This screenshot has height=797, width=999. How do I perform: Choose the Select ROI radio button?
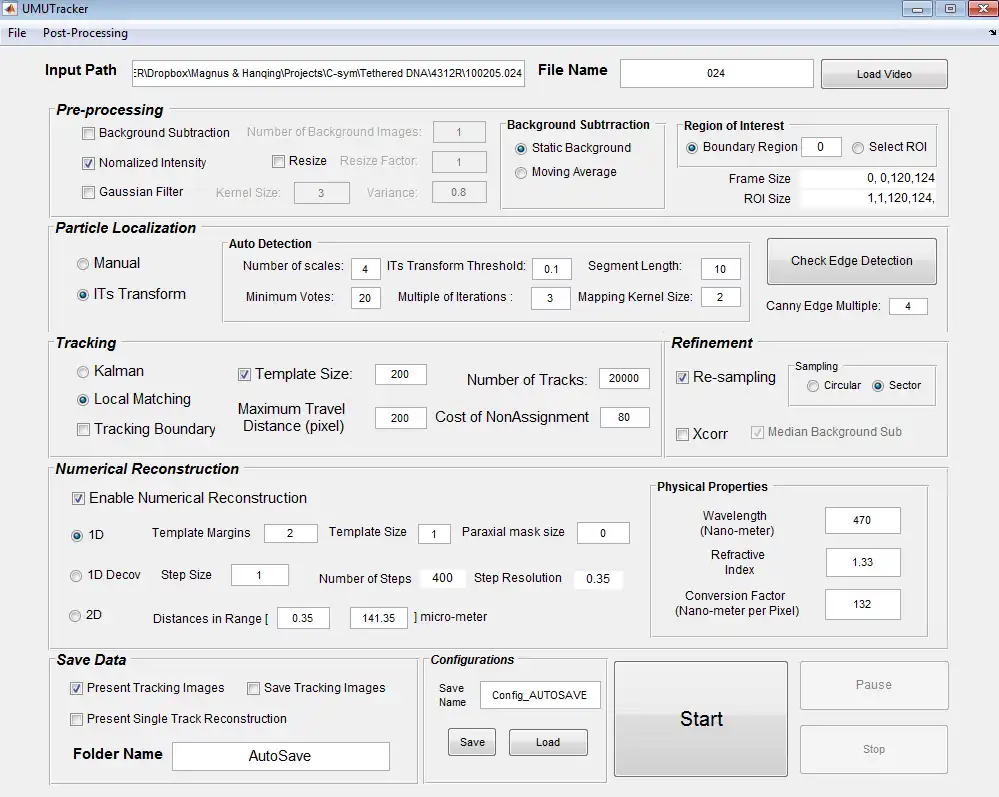pyautogui.click(x=858, y=148)
